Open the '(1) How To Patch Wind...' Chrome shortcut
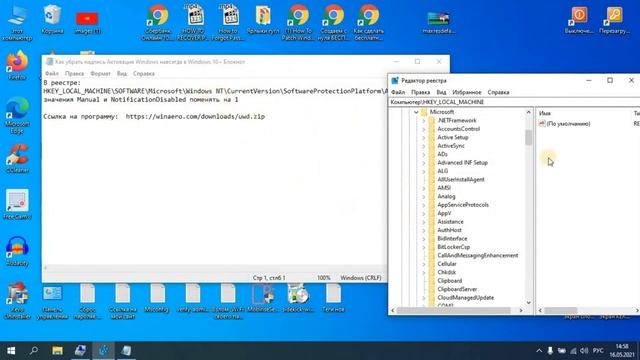Screen dimensions: 640x360 click(298, 22)
